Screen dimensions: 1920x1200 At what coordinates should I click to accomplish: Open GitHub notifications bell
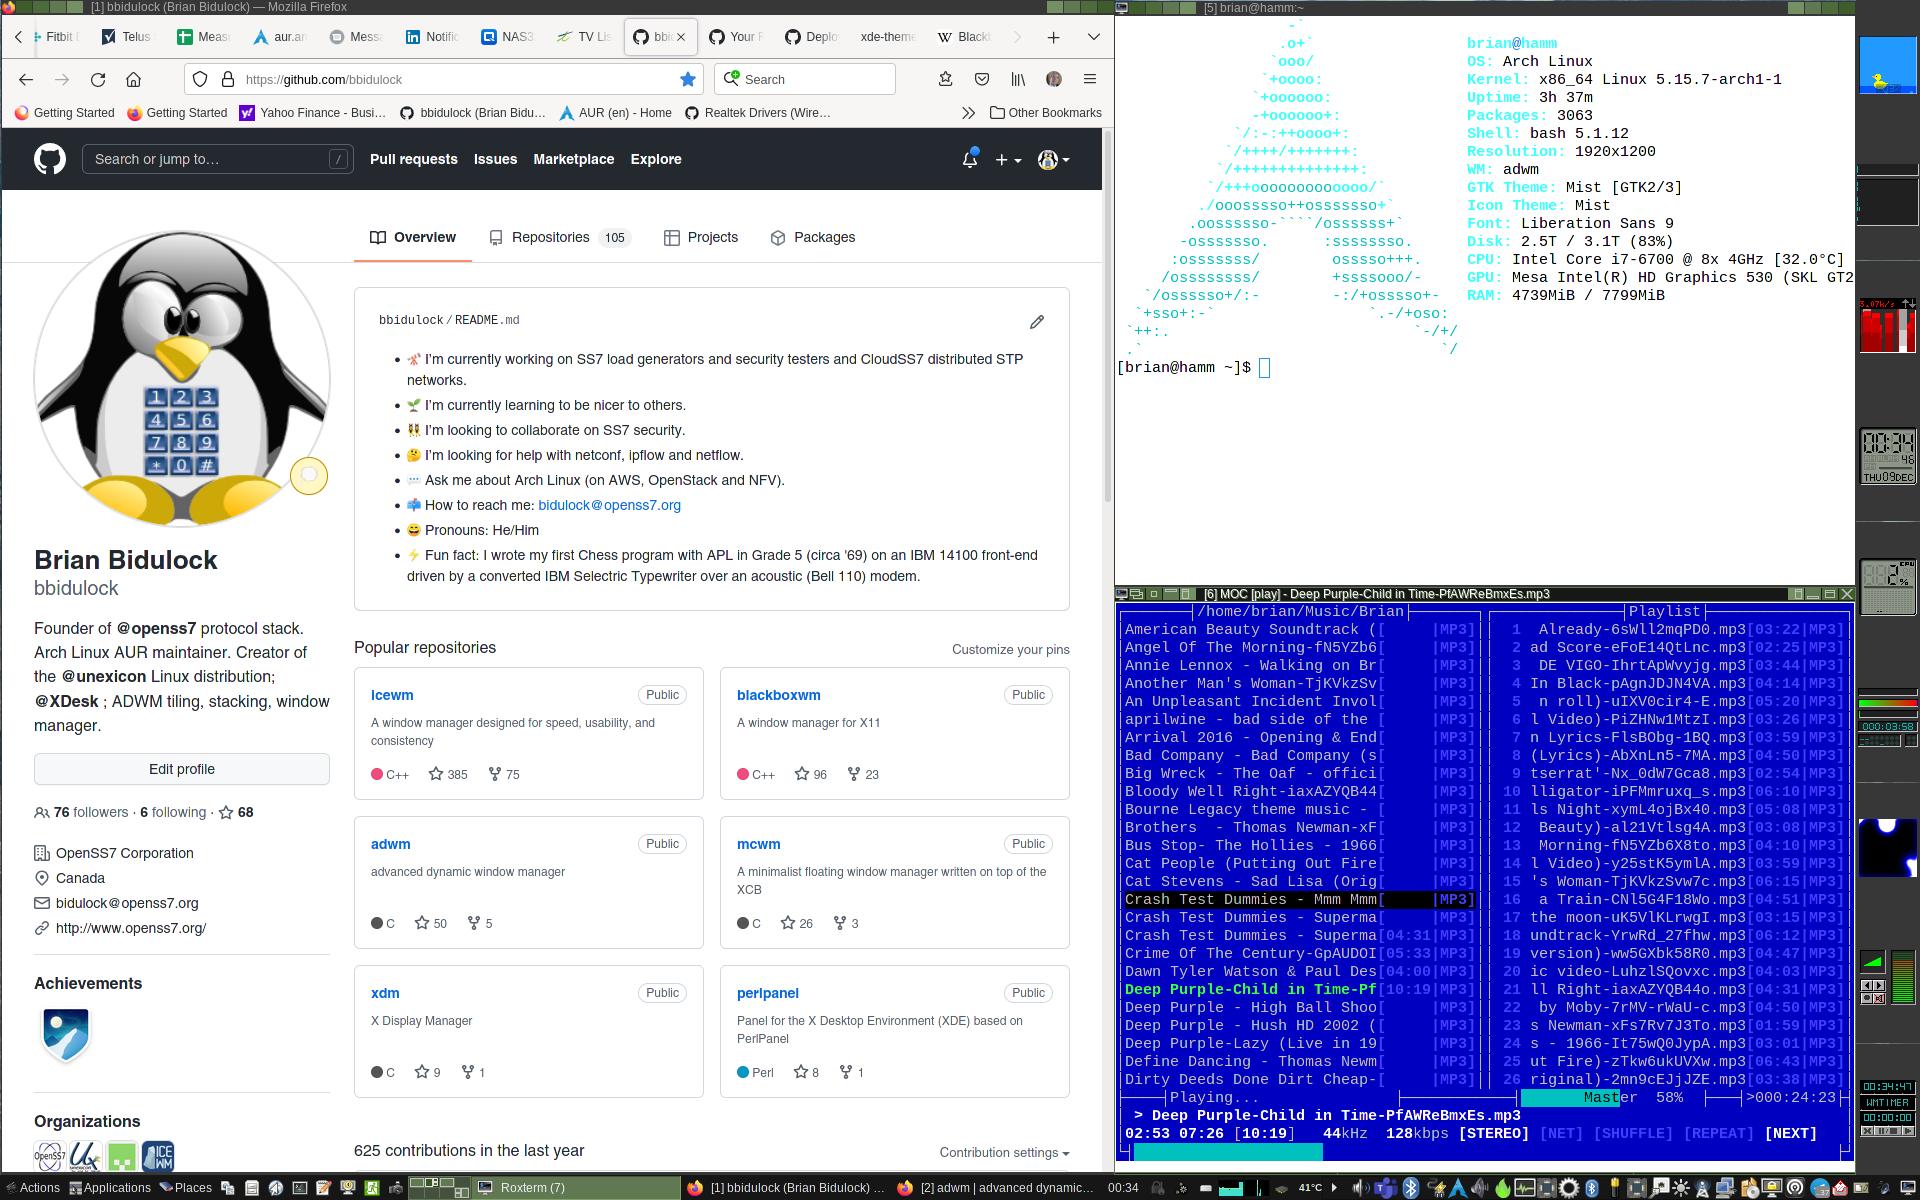(969, 159)
